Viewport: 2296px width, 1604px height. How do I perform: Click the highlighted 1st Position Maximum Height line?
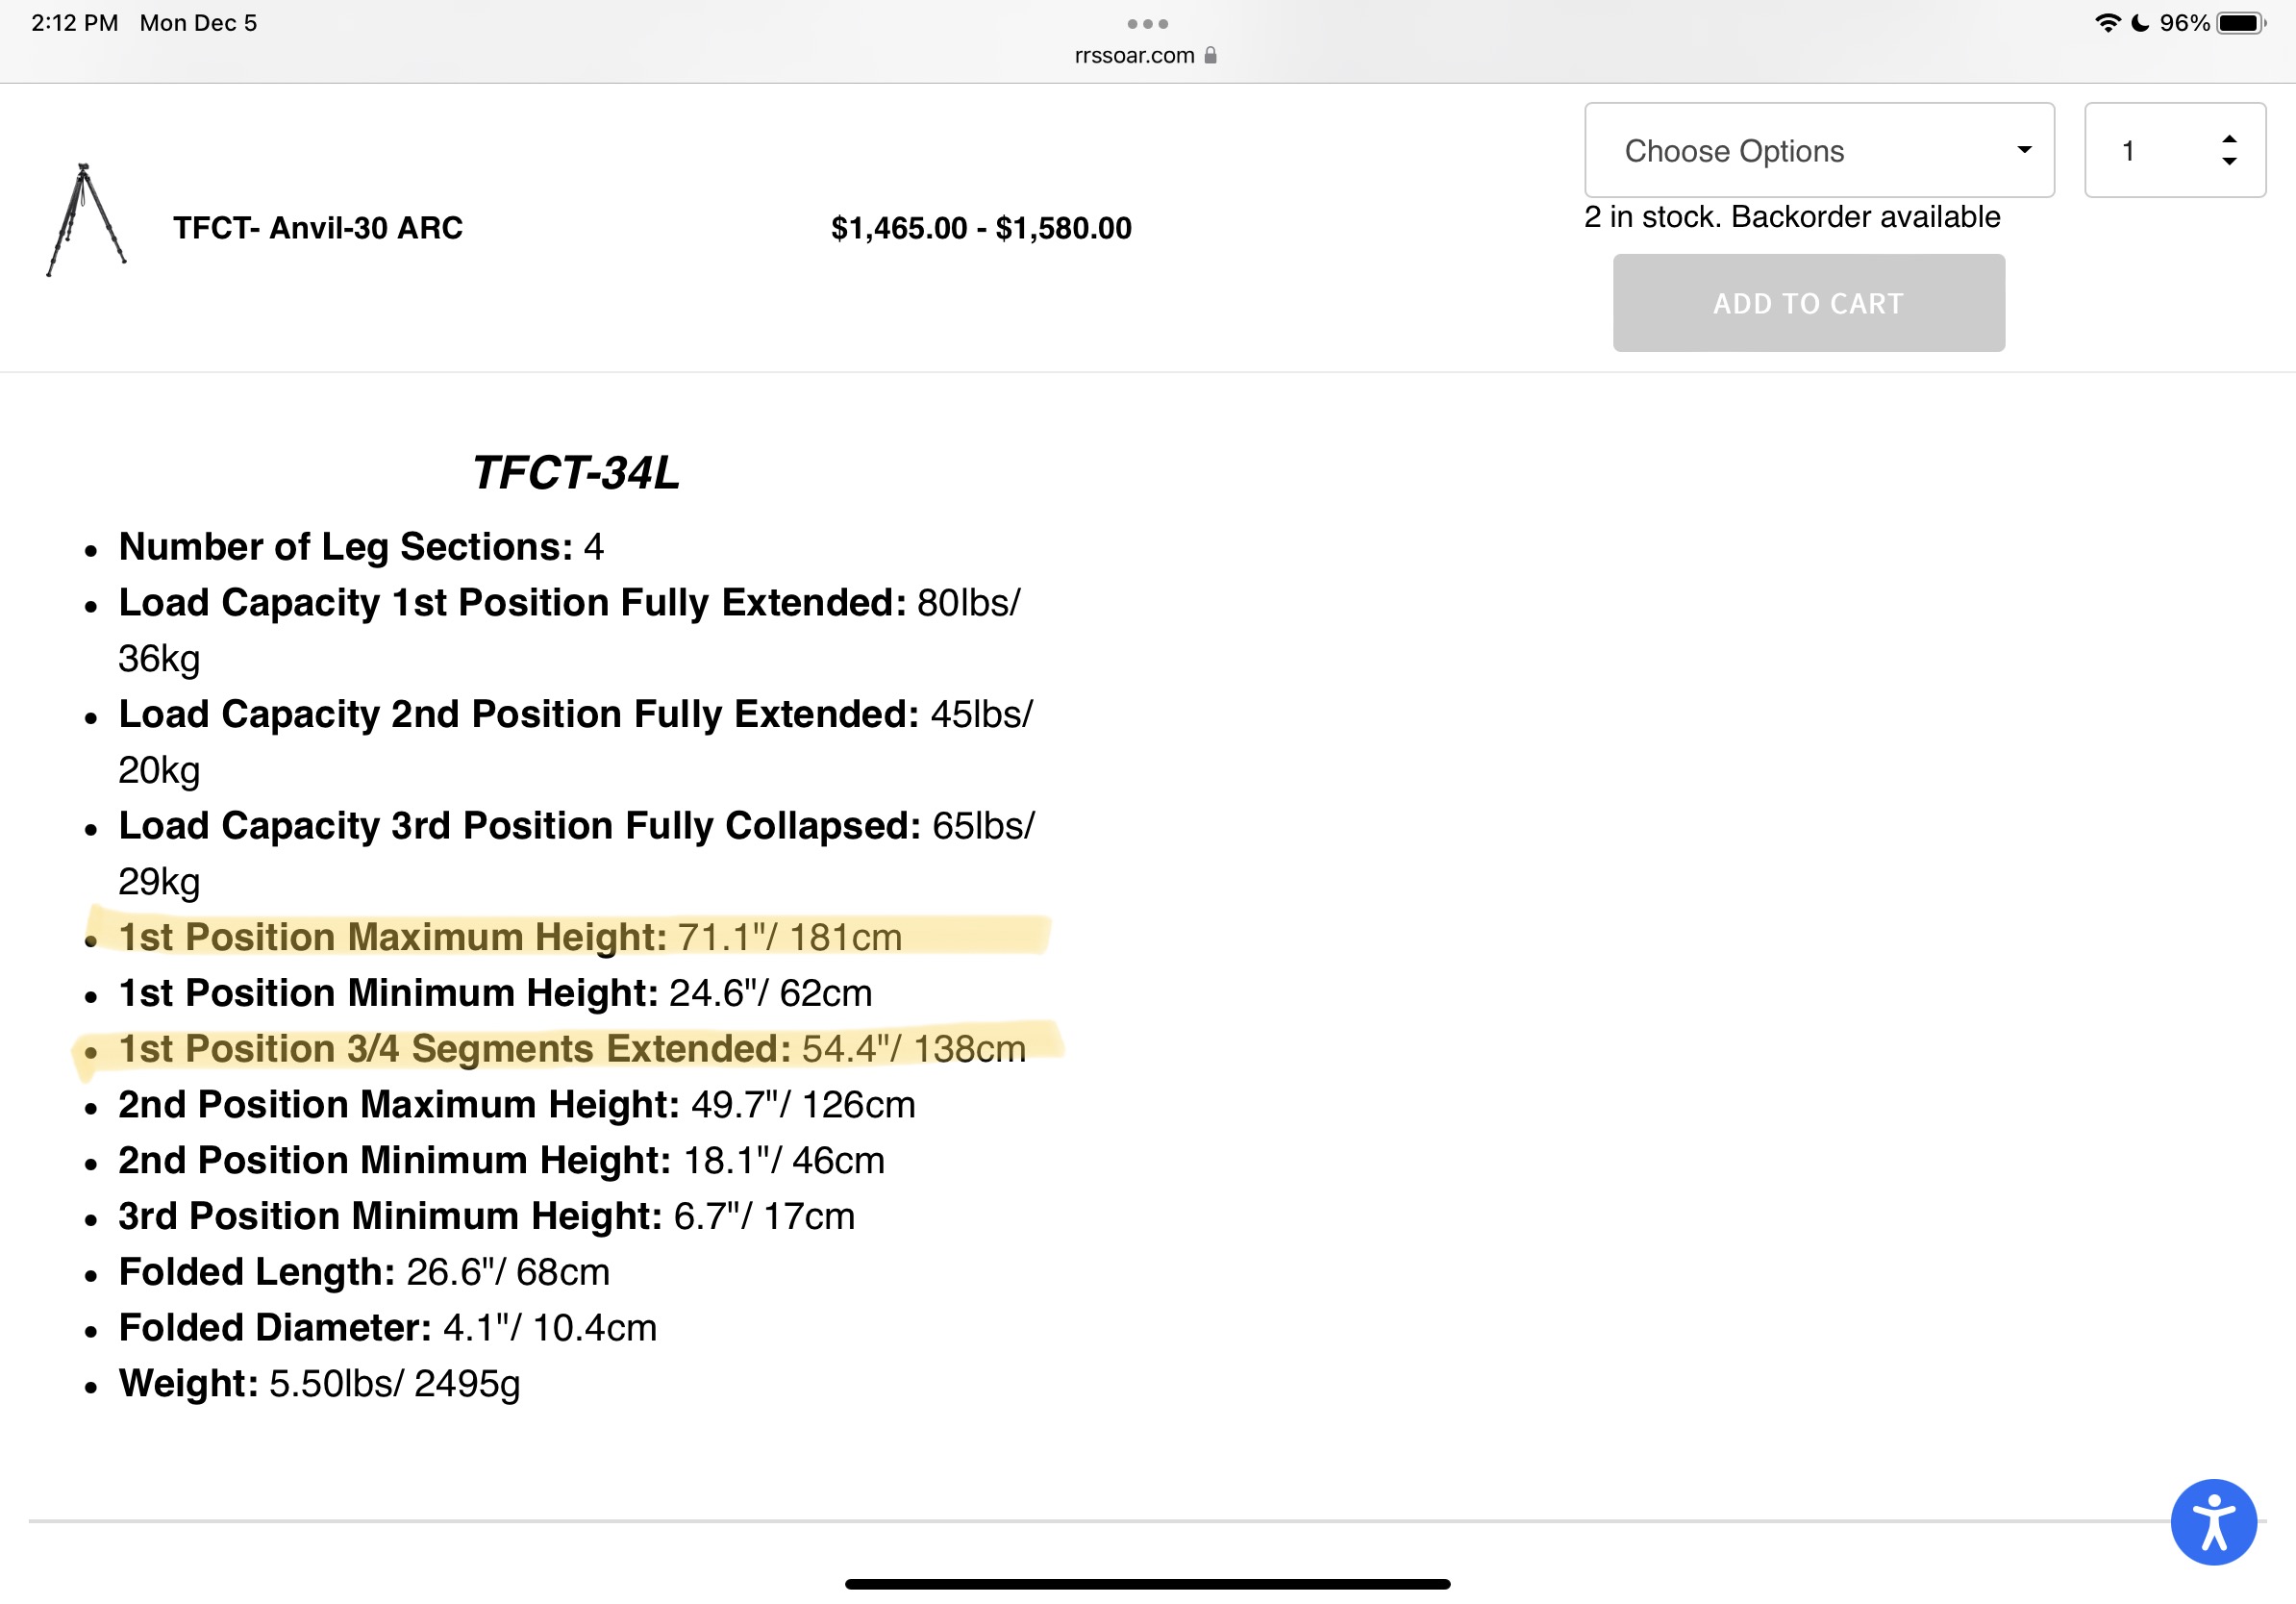510,937
